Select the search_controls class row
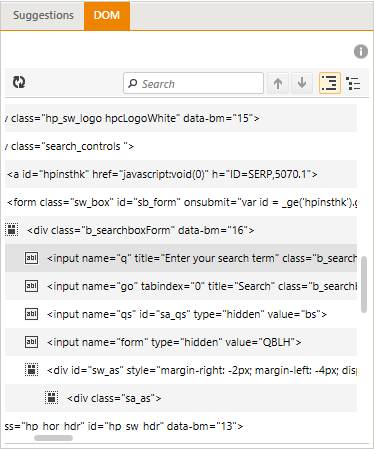The height and width of the screenshot is (449, 374). pos(181,146)
